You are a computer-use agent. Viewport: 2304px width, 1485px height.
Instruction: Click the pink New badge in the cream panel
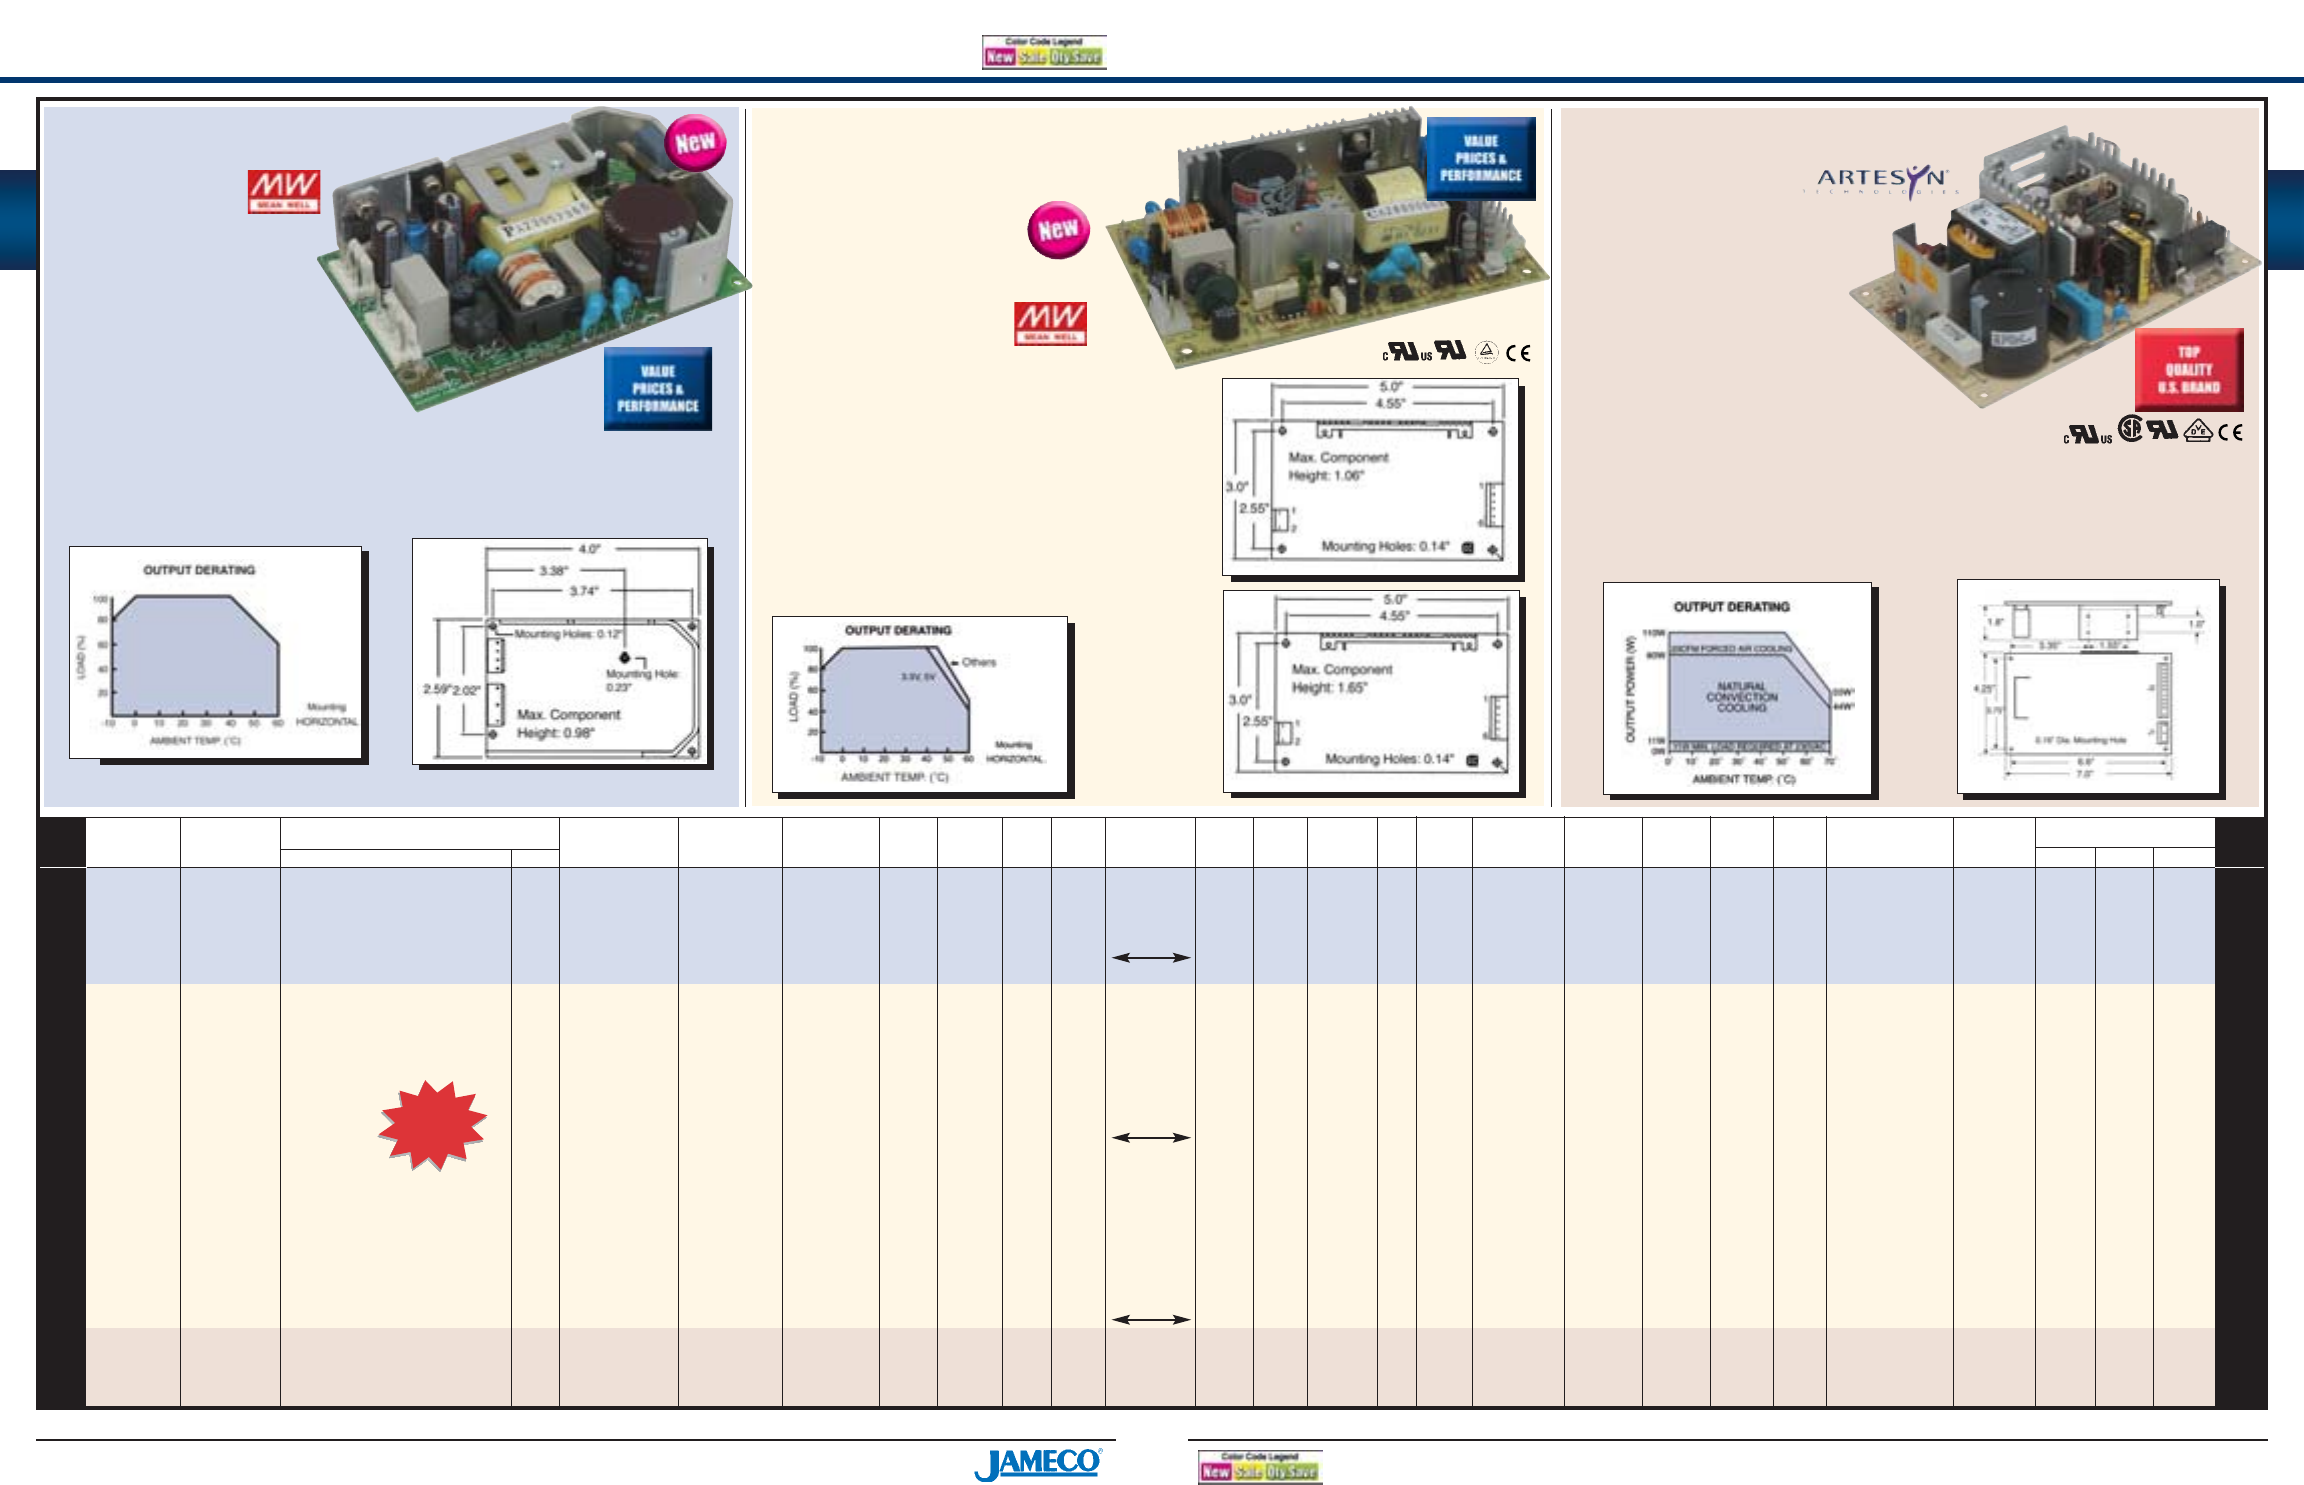click(x=1058, y=230)
